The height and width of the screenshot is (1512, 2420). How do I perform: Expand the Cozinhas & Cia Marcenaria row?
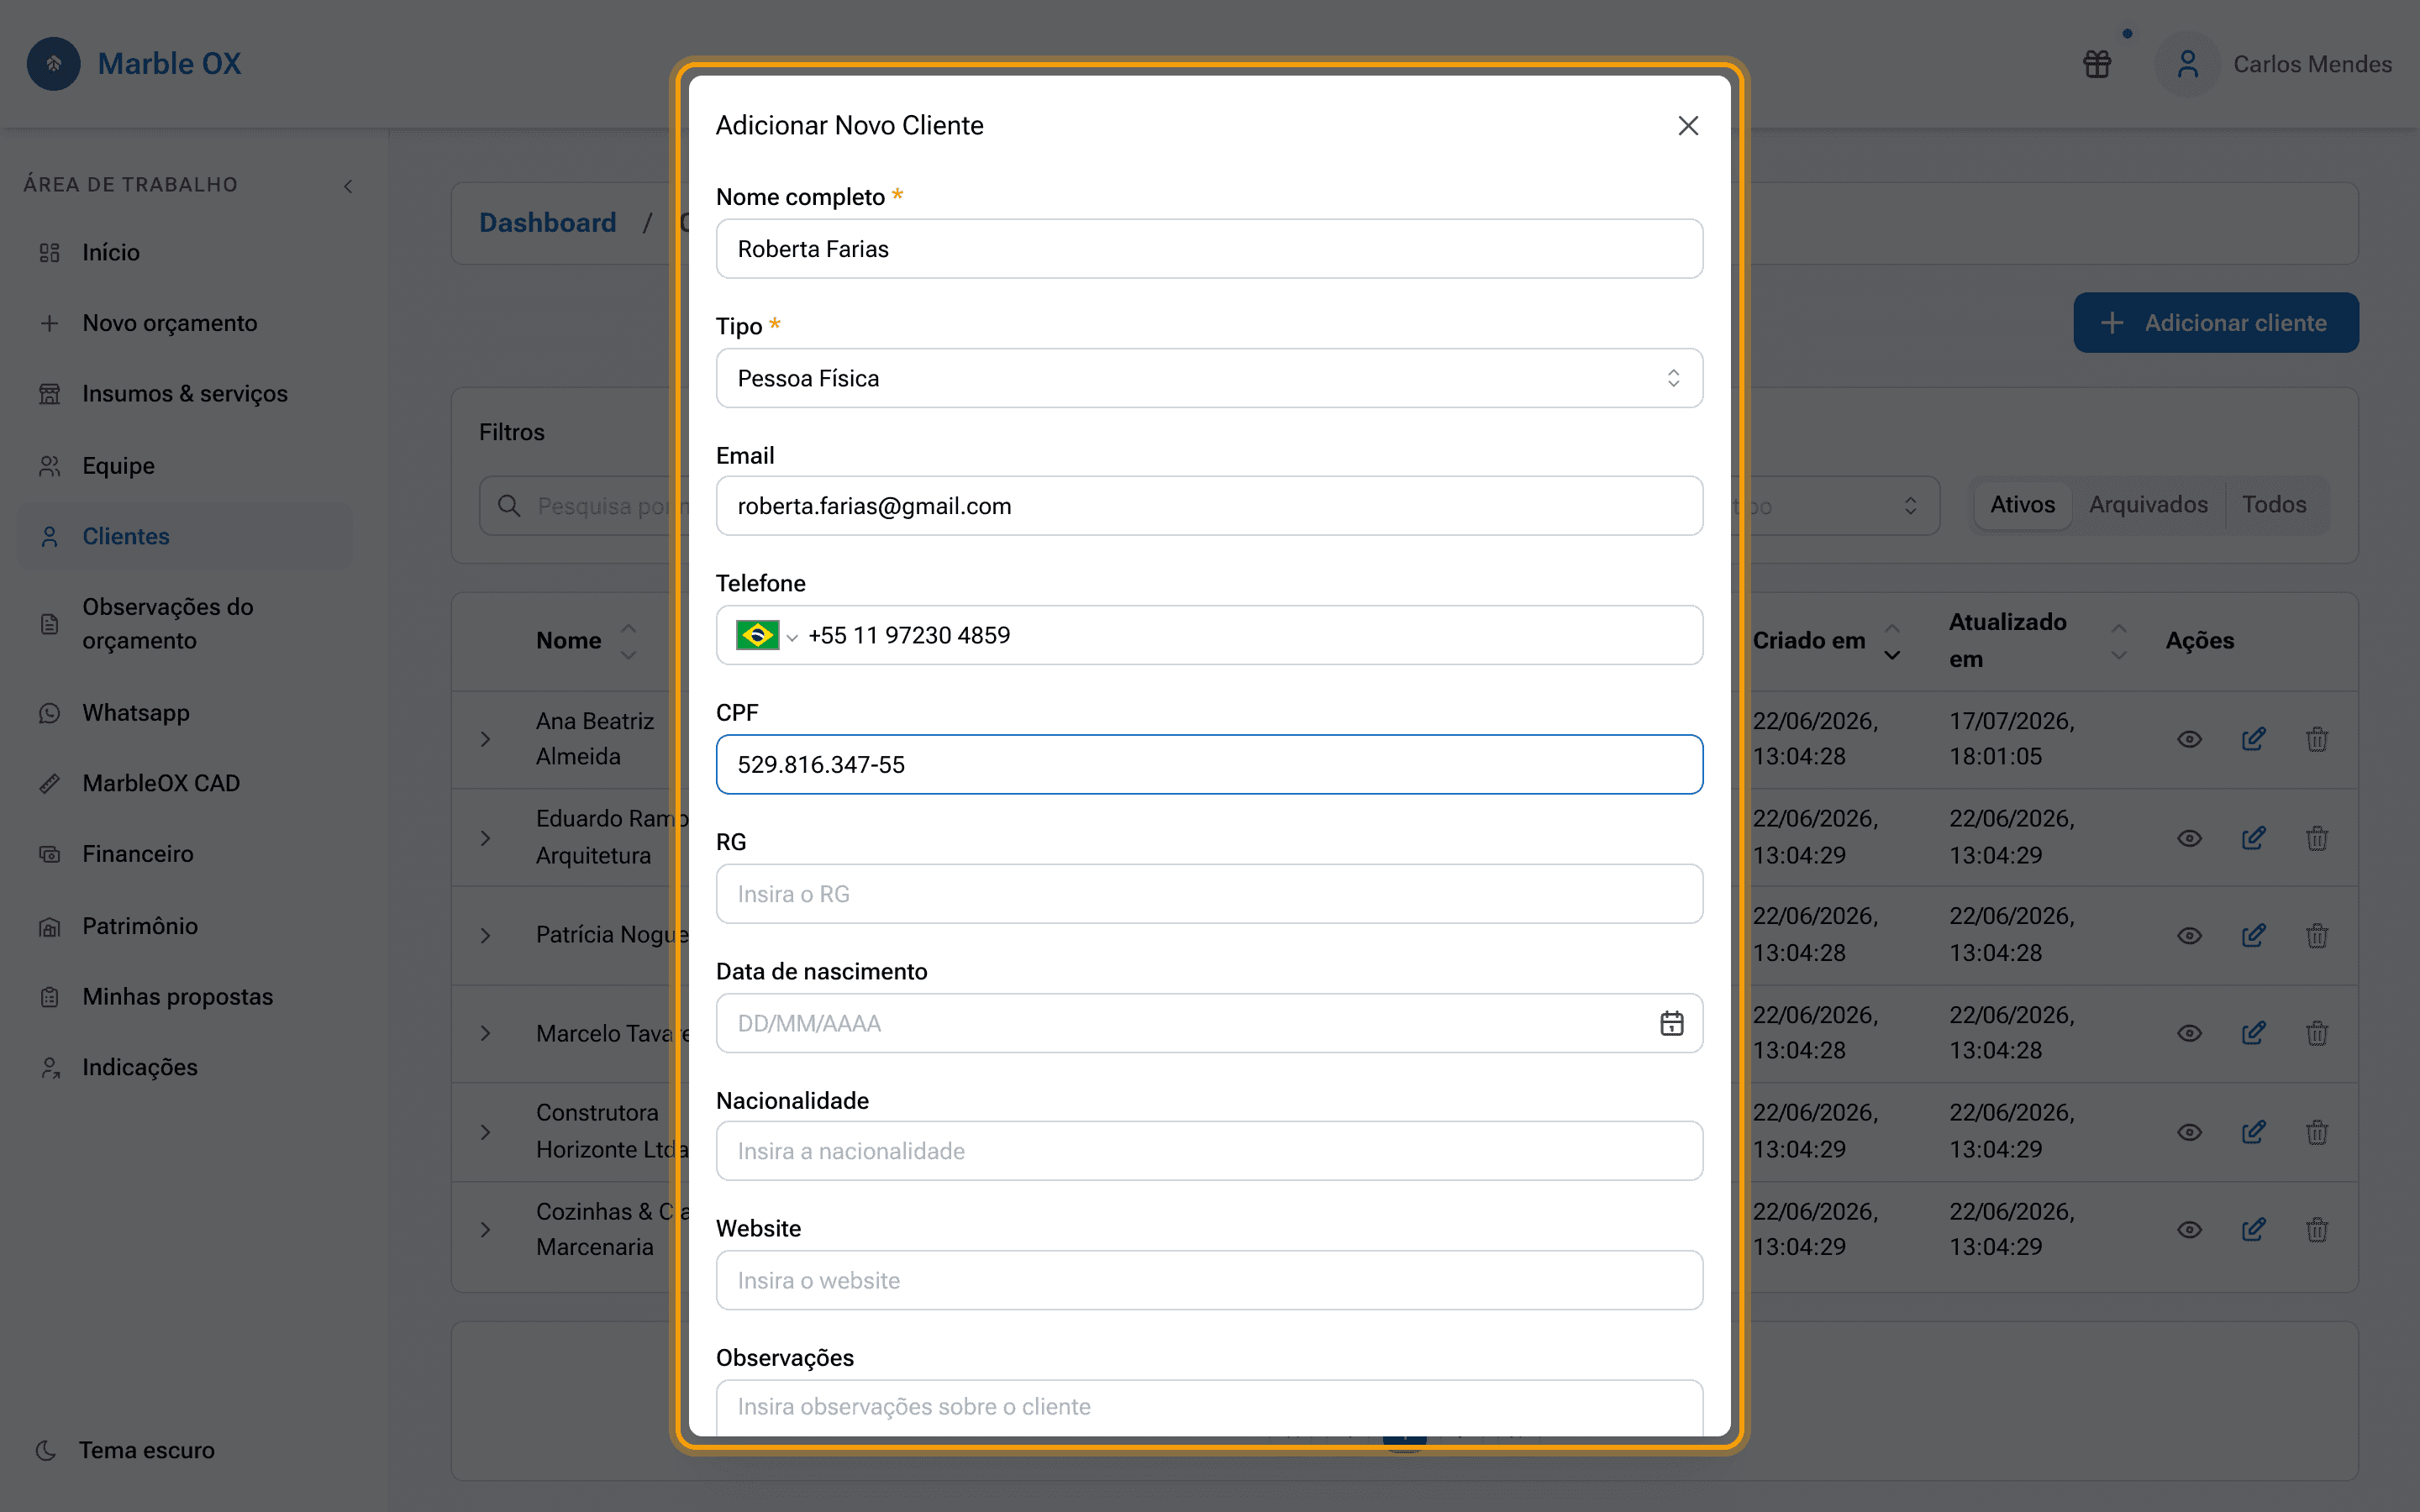pyautogui.click(x=485, y=1230)
